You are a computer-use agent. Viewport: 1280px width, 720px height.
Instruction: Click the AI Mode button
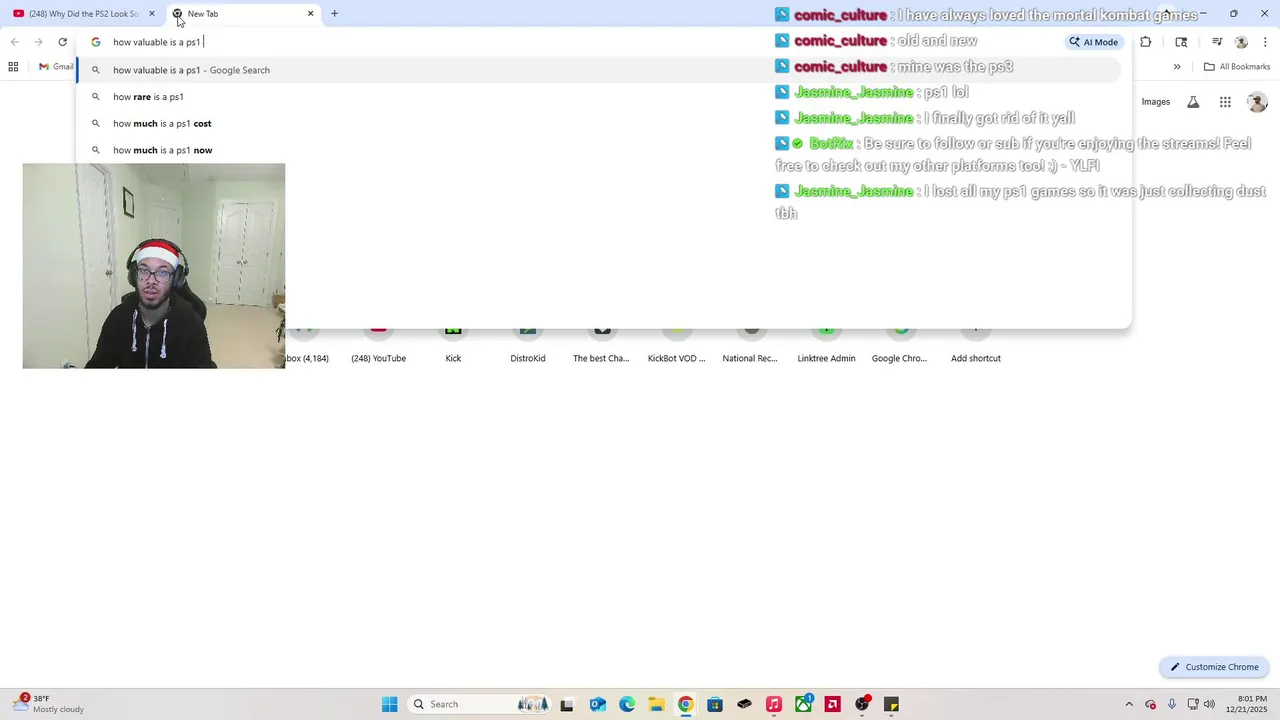1093,42
